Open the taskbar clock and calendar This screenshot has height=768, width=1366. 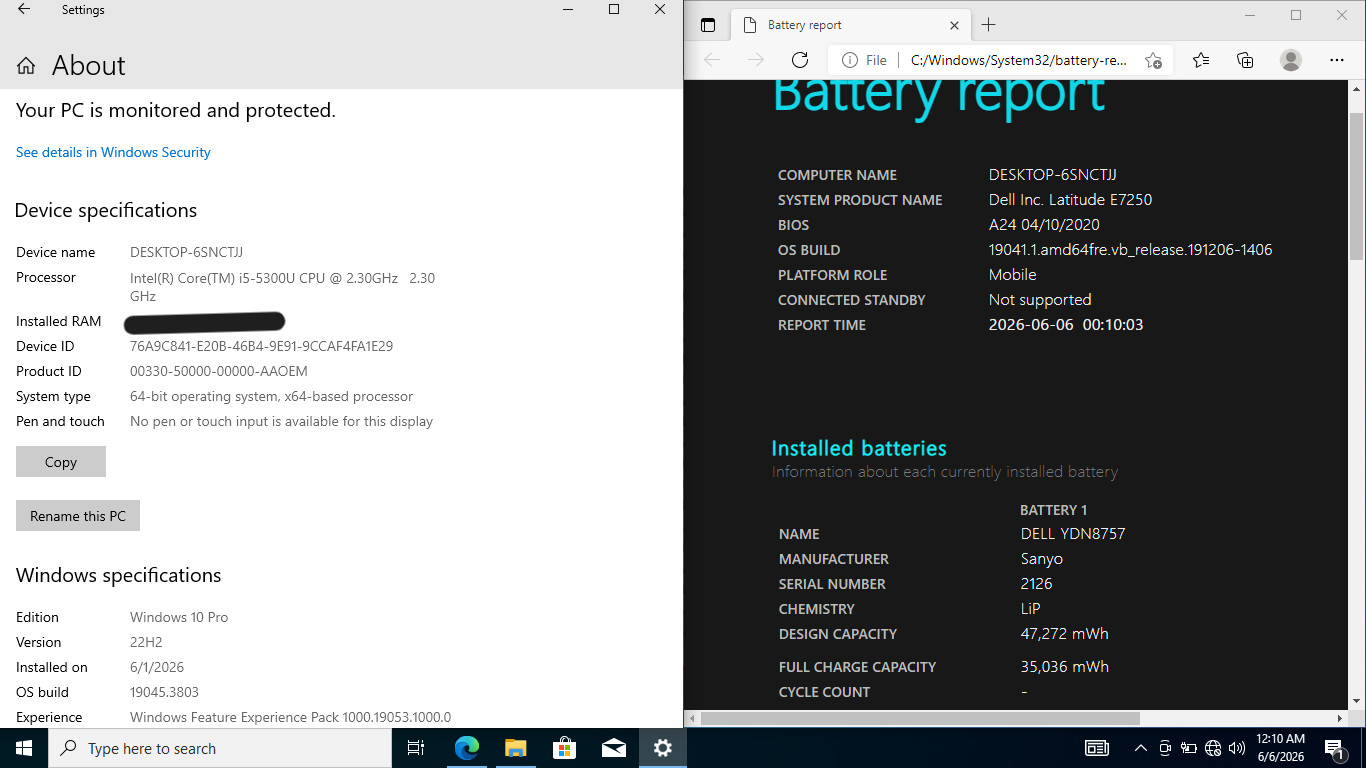pyautogui.click(x=1280, y=748)
